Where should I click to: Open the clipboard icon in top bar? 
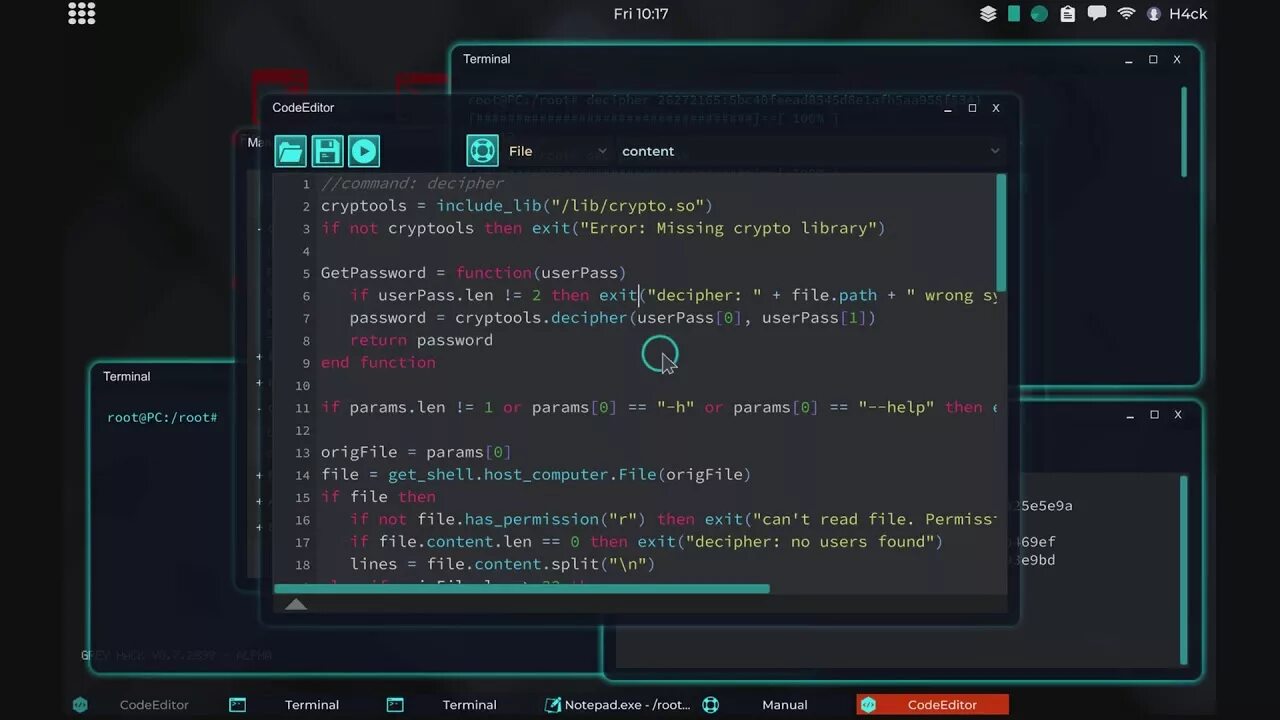click(1068, 14)
